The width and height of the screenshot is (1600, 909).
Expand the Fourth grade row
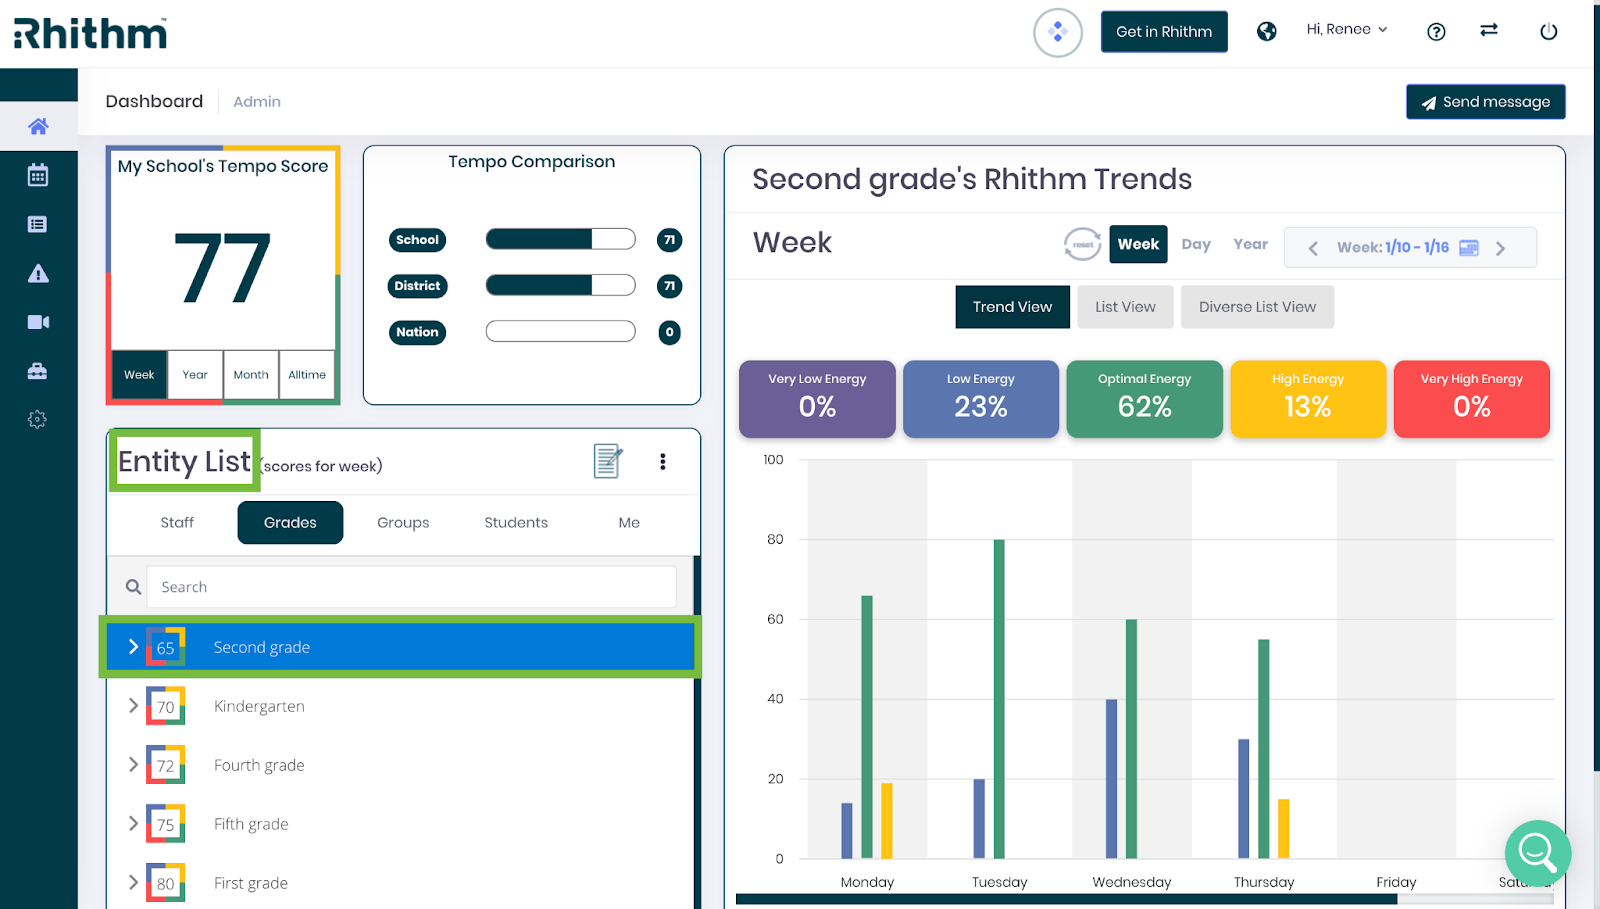(x=133, y=765)
